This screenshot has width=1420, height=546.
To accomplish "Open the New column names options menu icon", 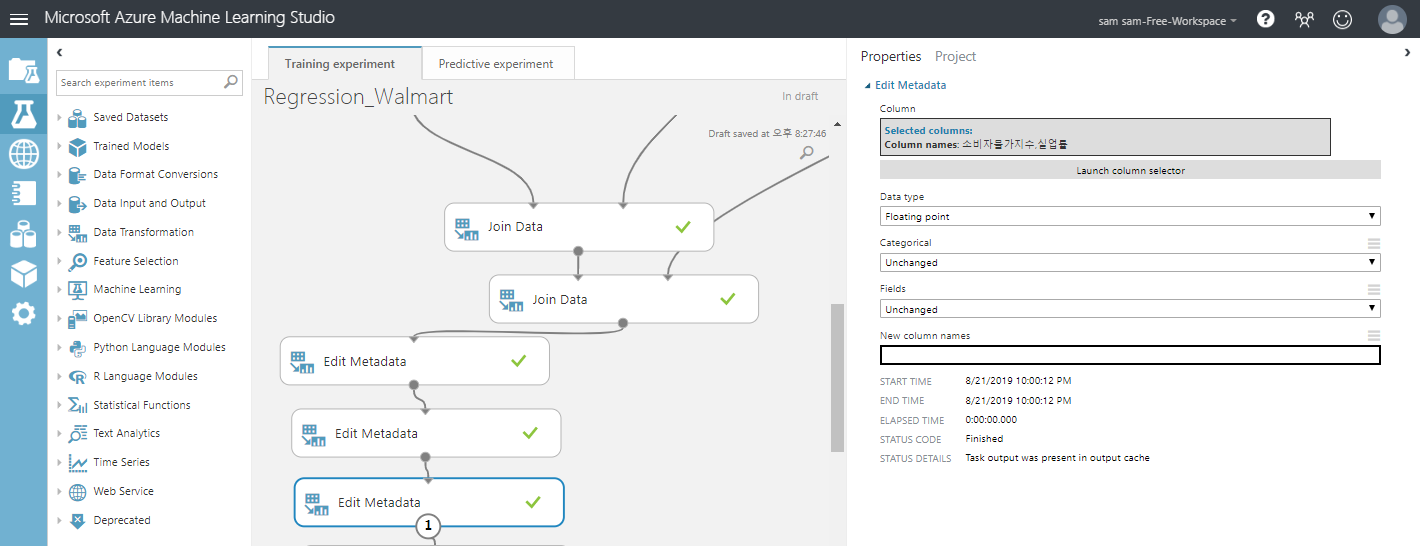I will point(1374,335).
